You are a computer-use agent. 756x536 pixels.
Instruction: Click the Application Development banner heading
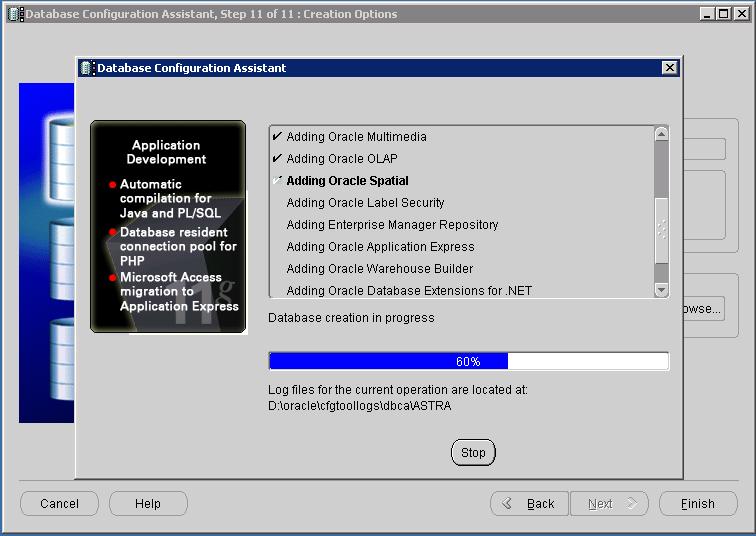[x=166, y=152]
